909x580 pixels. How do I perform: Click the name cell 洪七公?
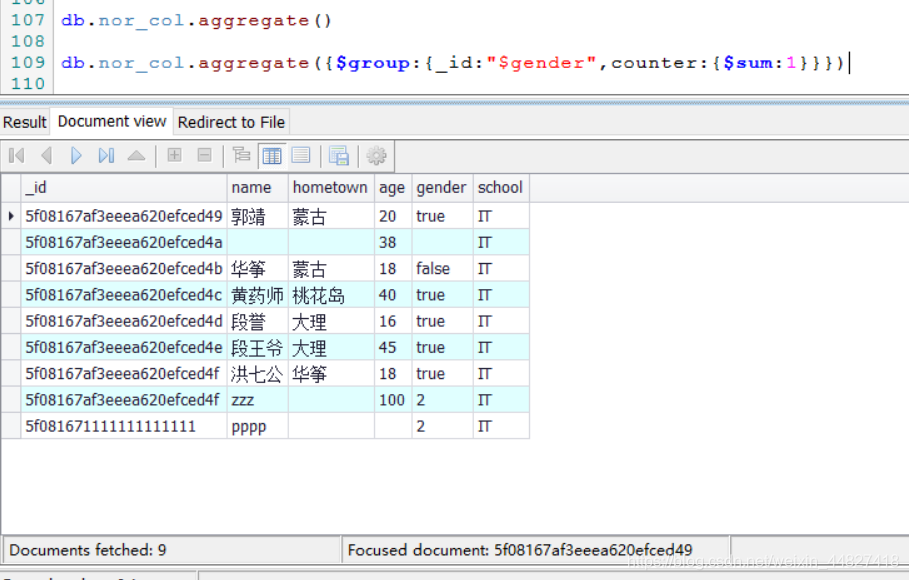(258, 374)
